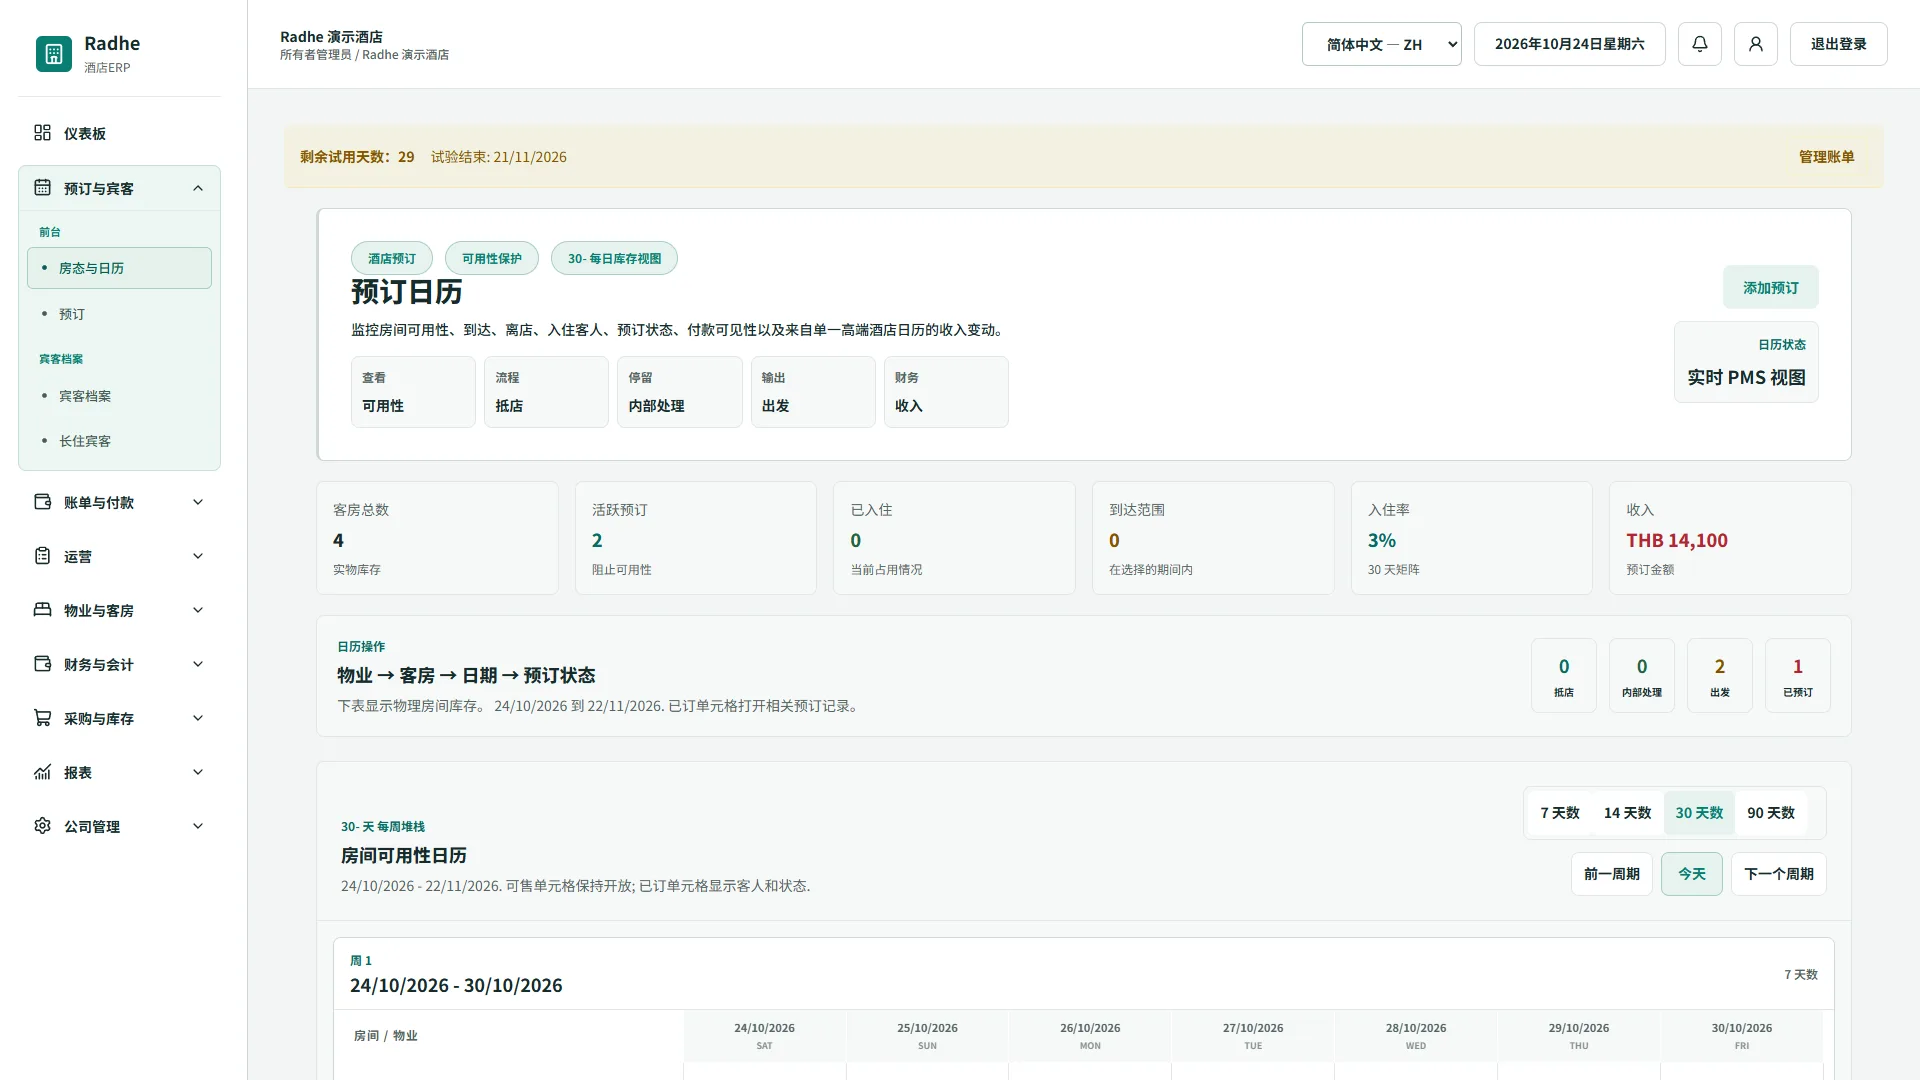Expand the 财务与会计 chevron
Screen dimensions: 1920x1080
[x=198, y=664]
